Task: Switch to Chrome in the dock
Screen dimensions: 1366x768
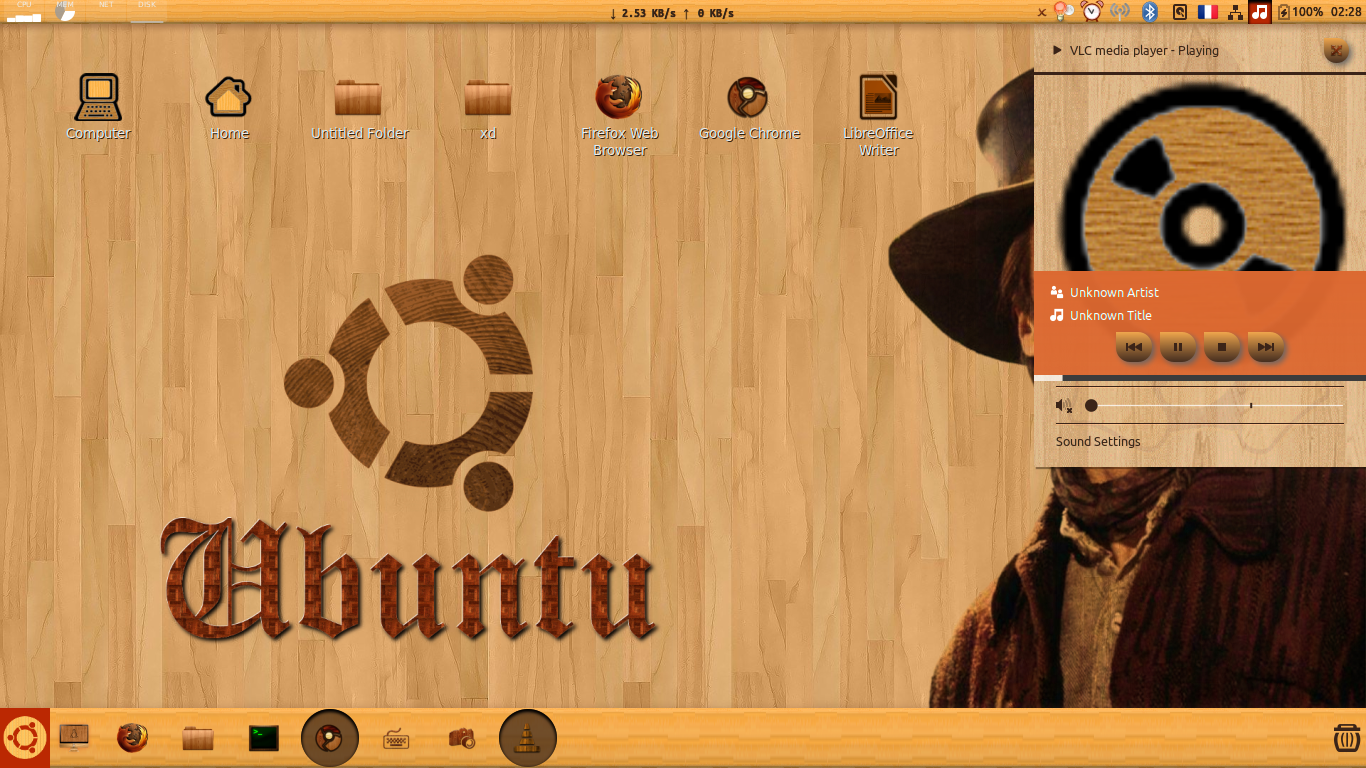Action: coord(330,738)
